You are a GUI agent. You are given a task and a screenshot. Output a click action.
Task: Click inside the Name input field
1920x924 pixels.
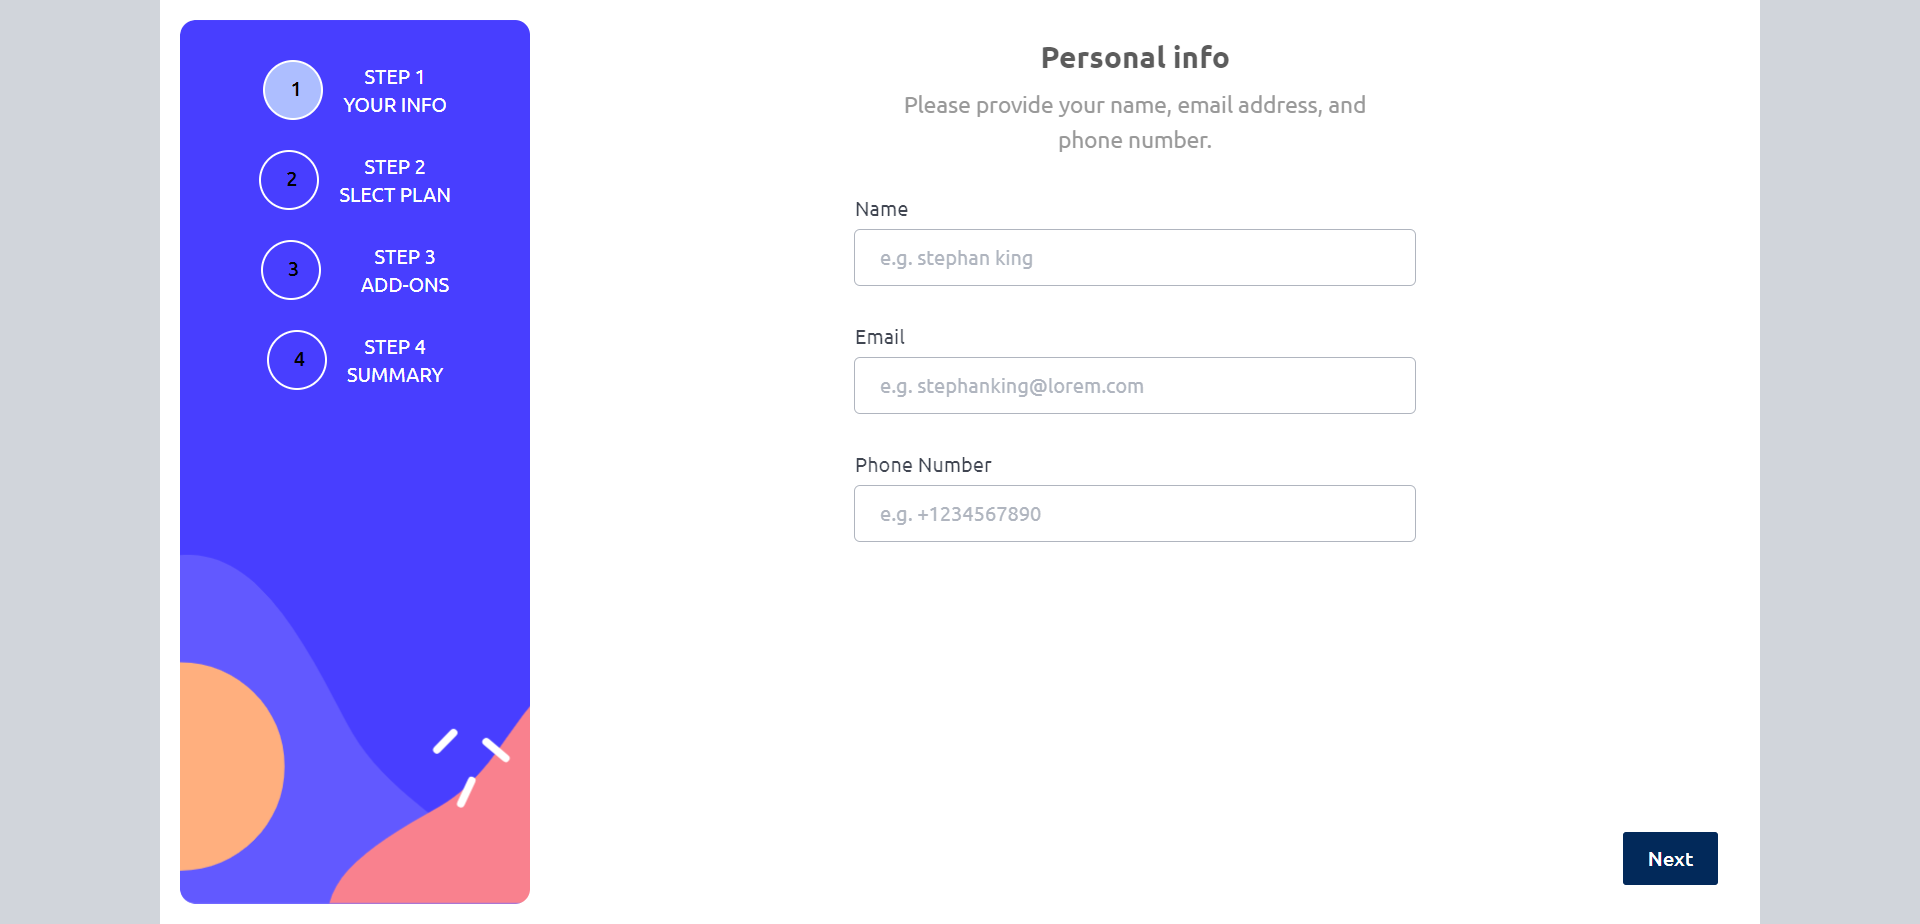tap(1134, 257)
